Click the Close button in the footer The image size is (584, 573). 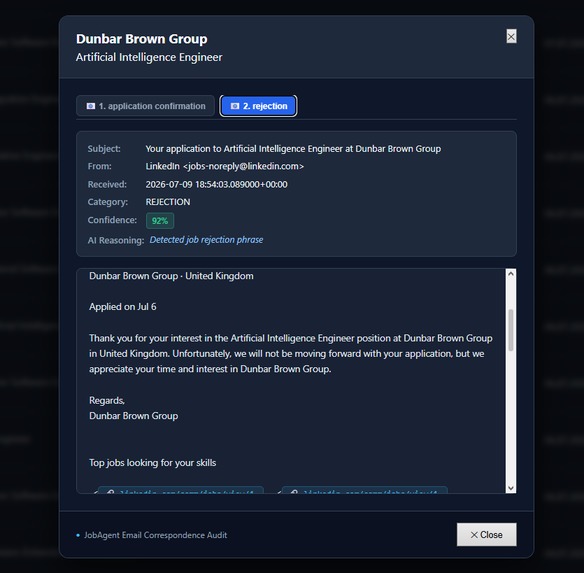[486, 535]
